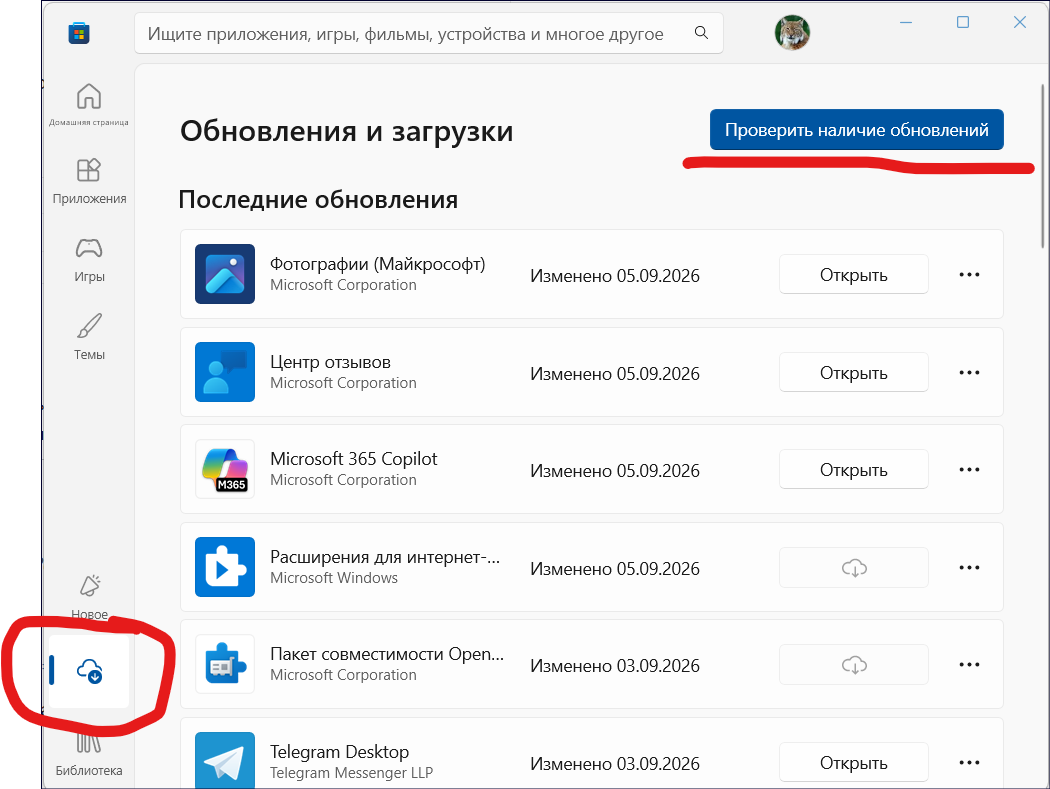Maximize the Microsoft Store window

[x=963, y=22]
